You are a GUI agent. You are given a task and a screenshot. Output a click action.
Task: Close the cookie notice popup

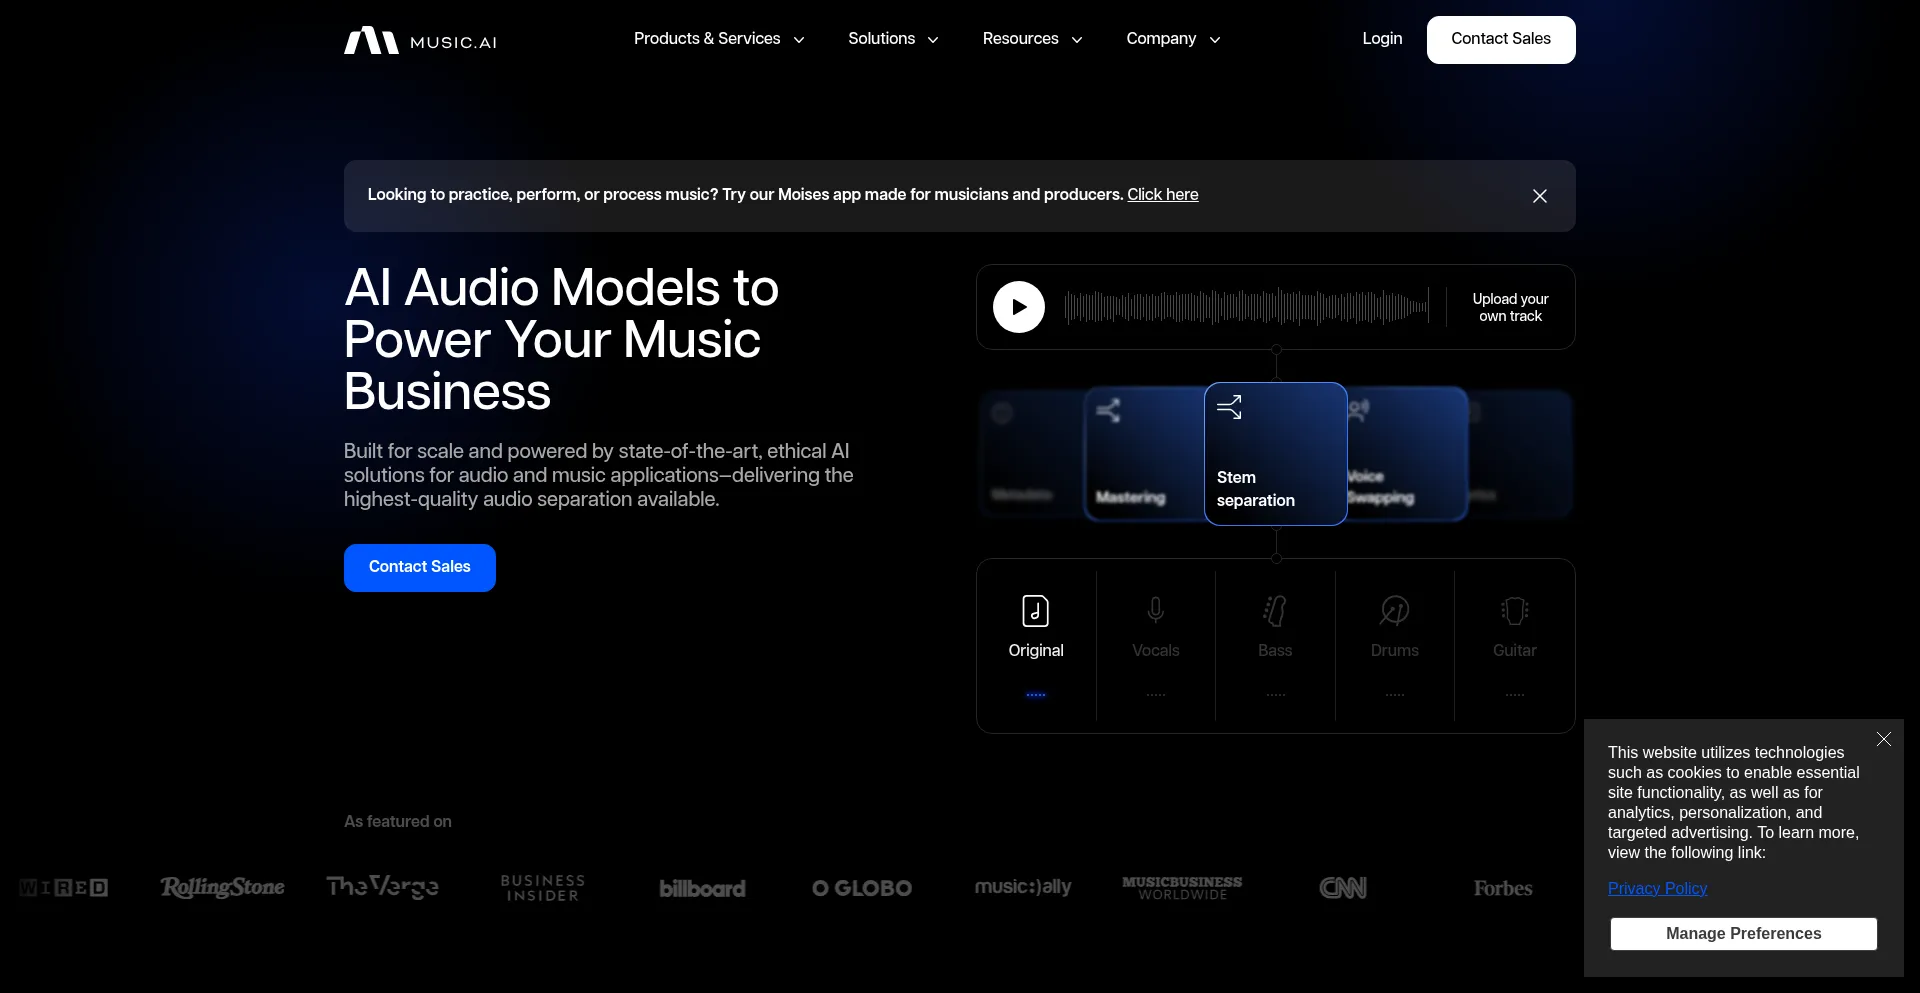(1883, 739)
